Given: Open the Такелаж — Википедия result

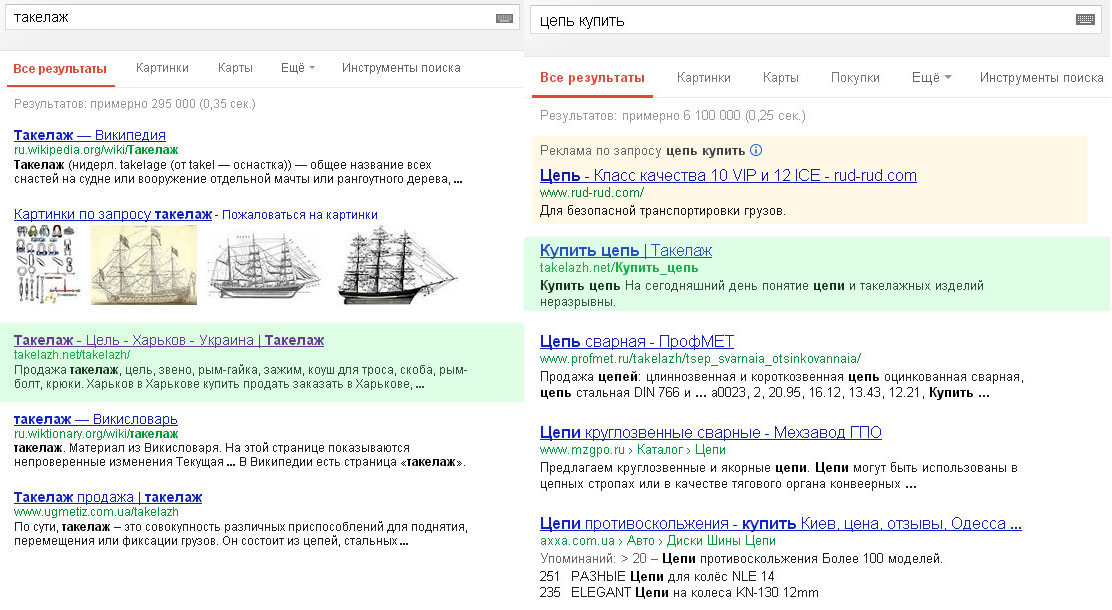Looking at the screenshot, I should [90, 135].
